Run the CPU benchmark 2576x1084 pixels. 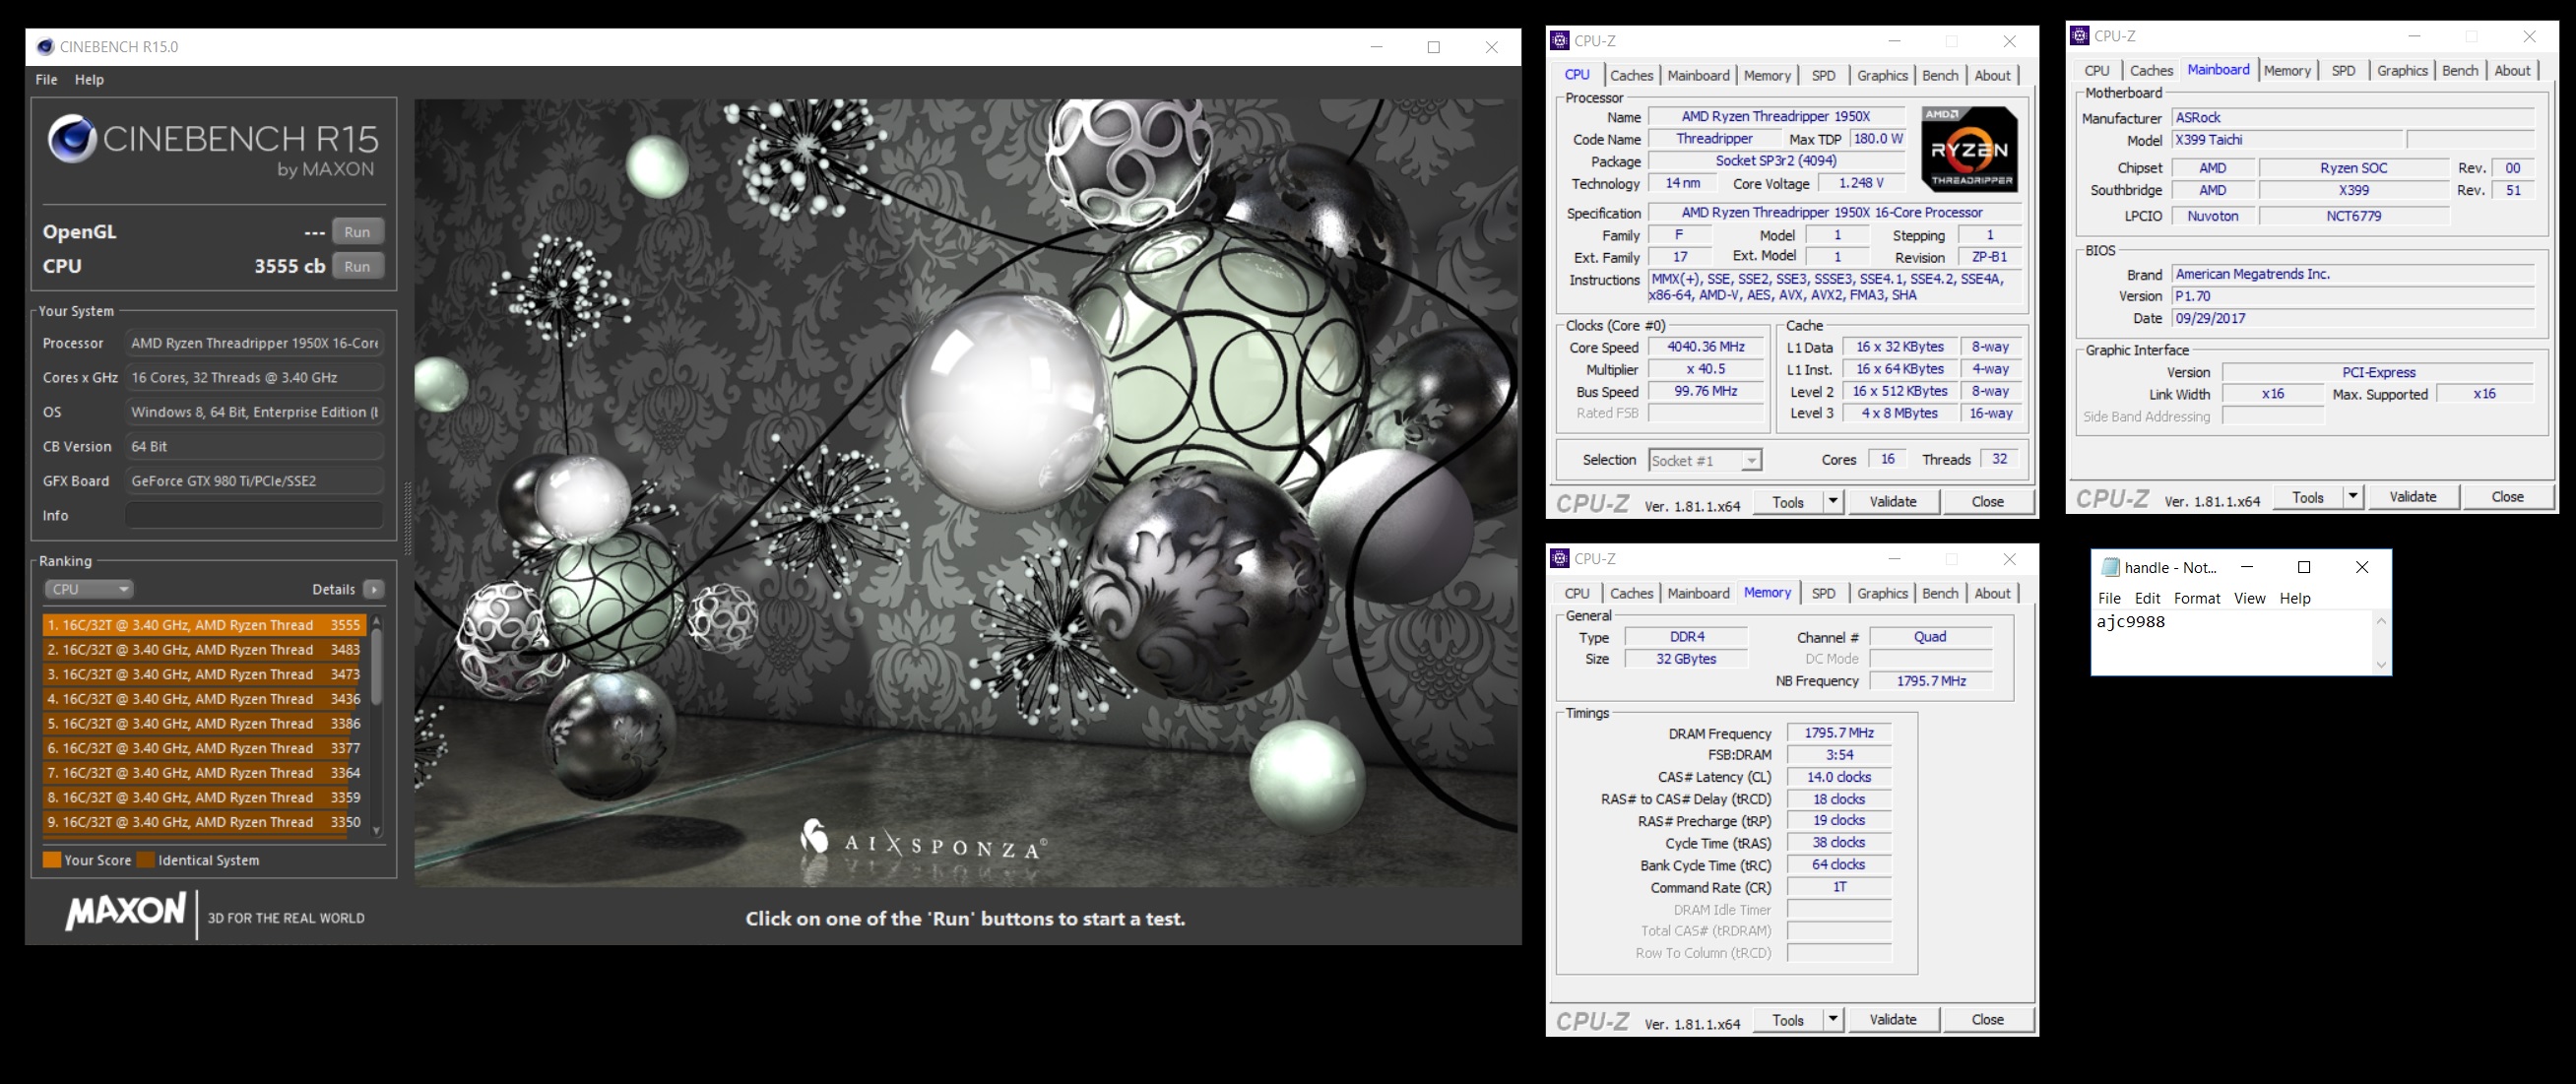tap(357, 267)
